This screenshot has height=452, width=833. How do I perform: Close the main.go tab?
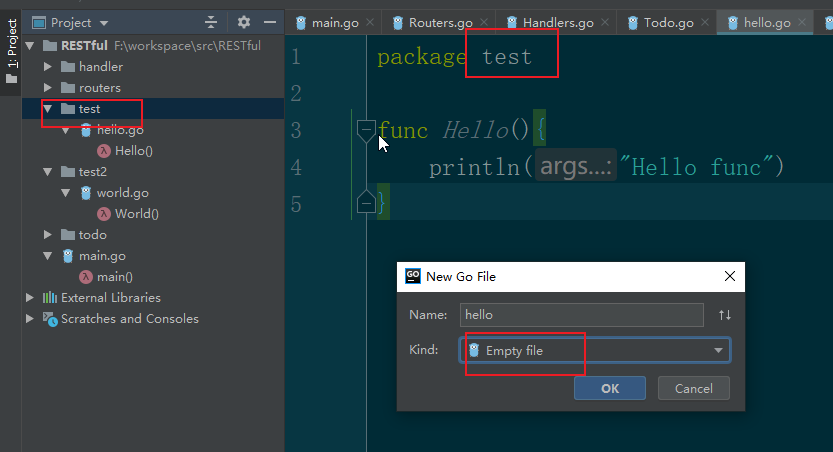(x=370, y=22)
